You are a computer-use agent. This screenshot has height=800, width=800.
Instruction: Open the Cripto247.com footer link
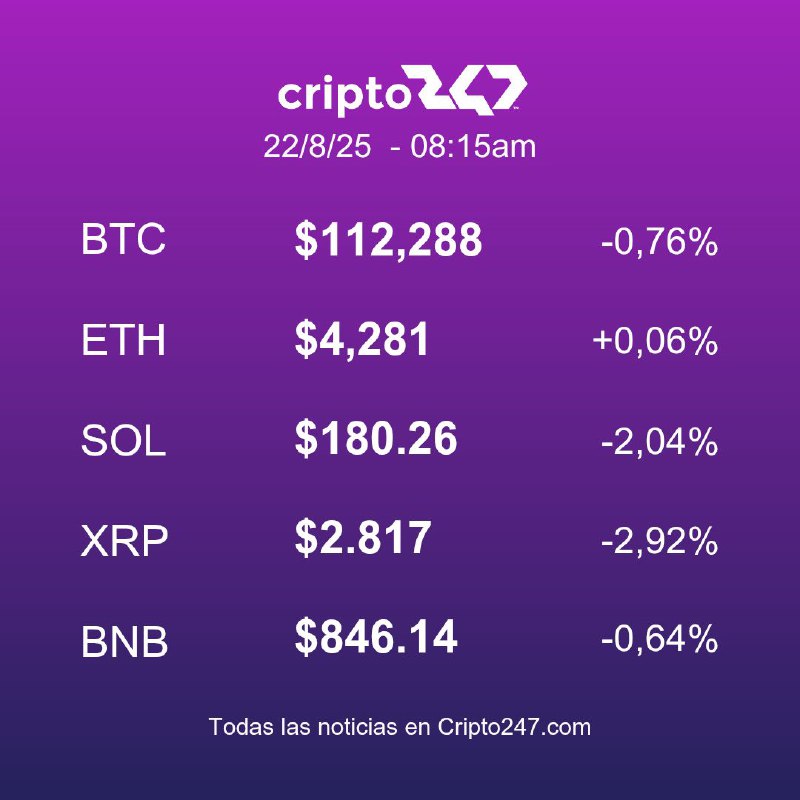click(x=514, y=727)
